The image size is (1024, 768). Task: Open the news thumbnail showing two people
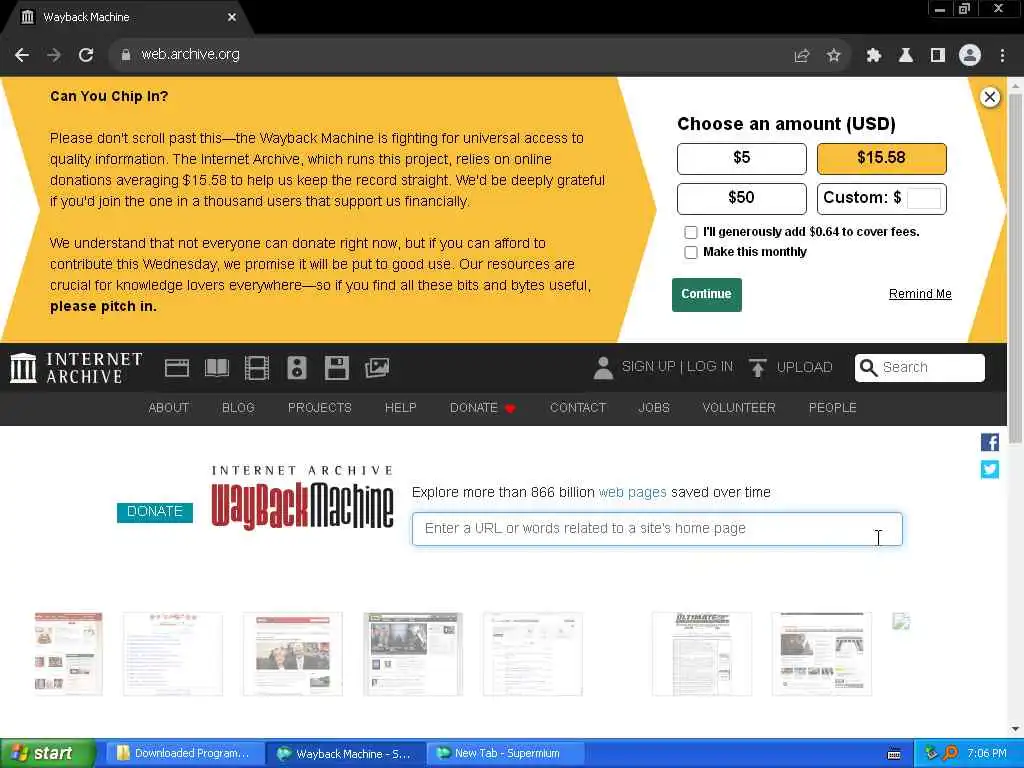click(x=293, y=654)
